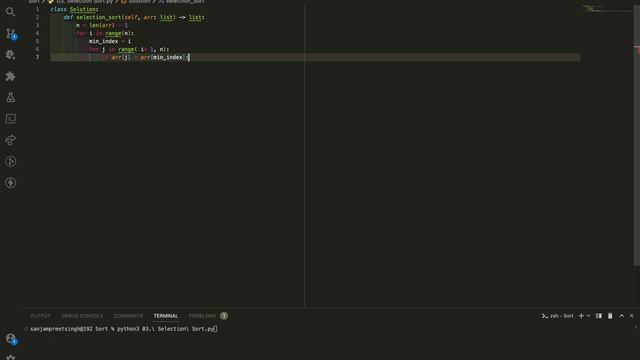The height and width of the screenshot is (360, 640).
Task: Click 'for i in range(n):' on line 4
Action: pyautogui.click(x=105, y=33)
